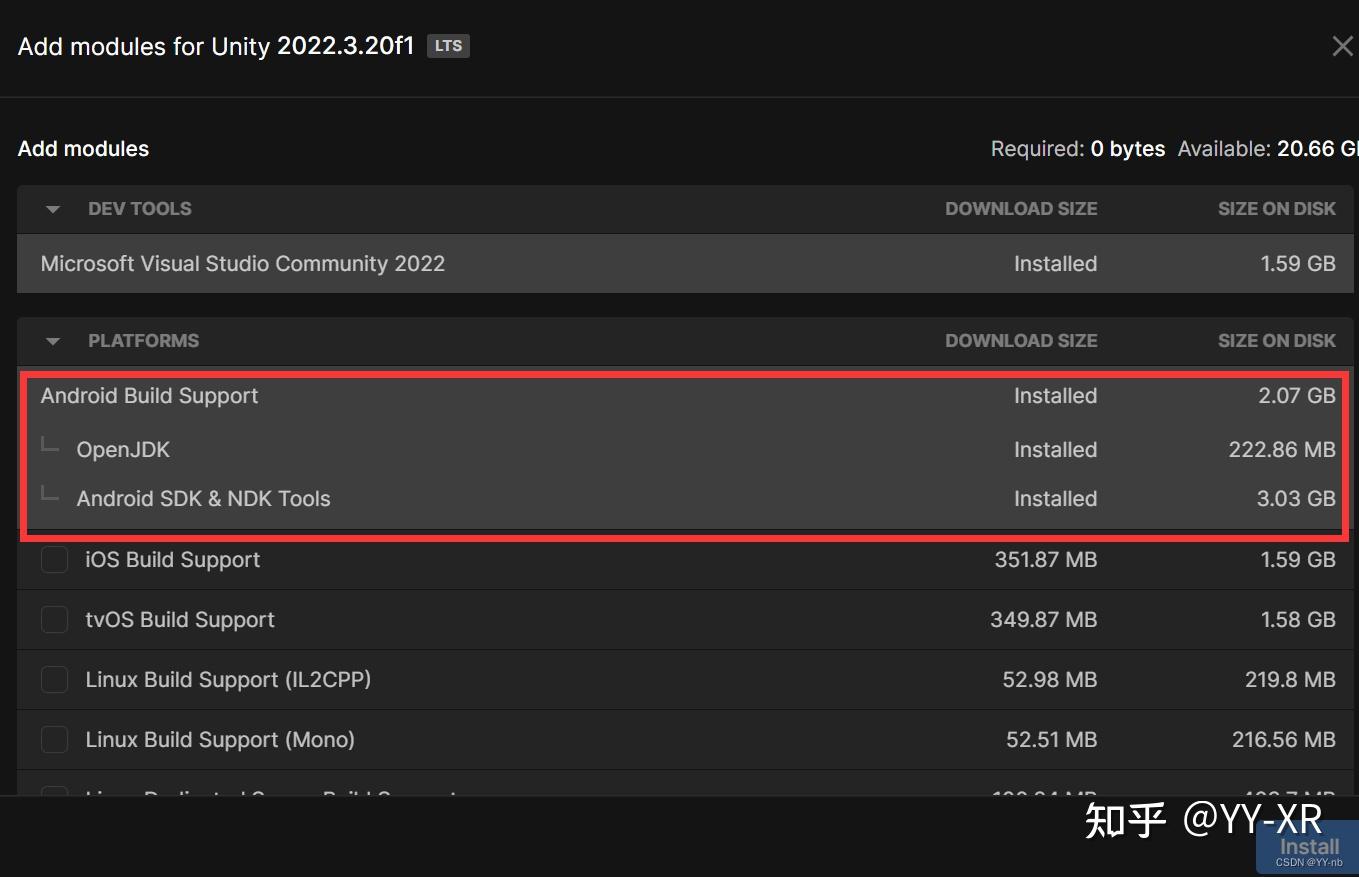Viewport: 1359px width, 877px height.
Task: Click the SIZE ON DISK column header
Action: click(x=1277, y=209)
